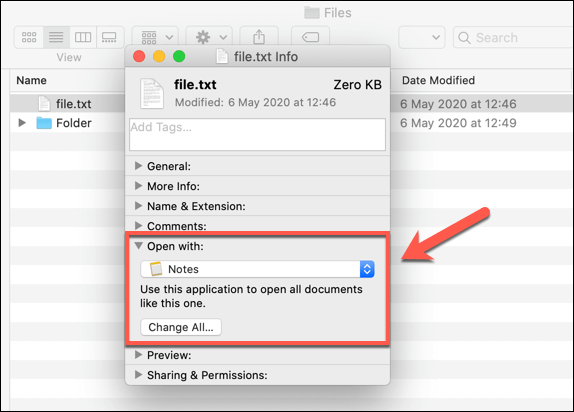The height and width of the screenshot is (412, 574).
Task: Click the Finder Search field
Action: (513, 37)
